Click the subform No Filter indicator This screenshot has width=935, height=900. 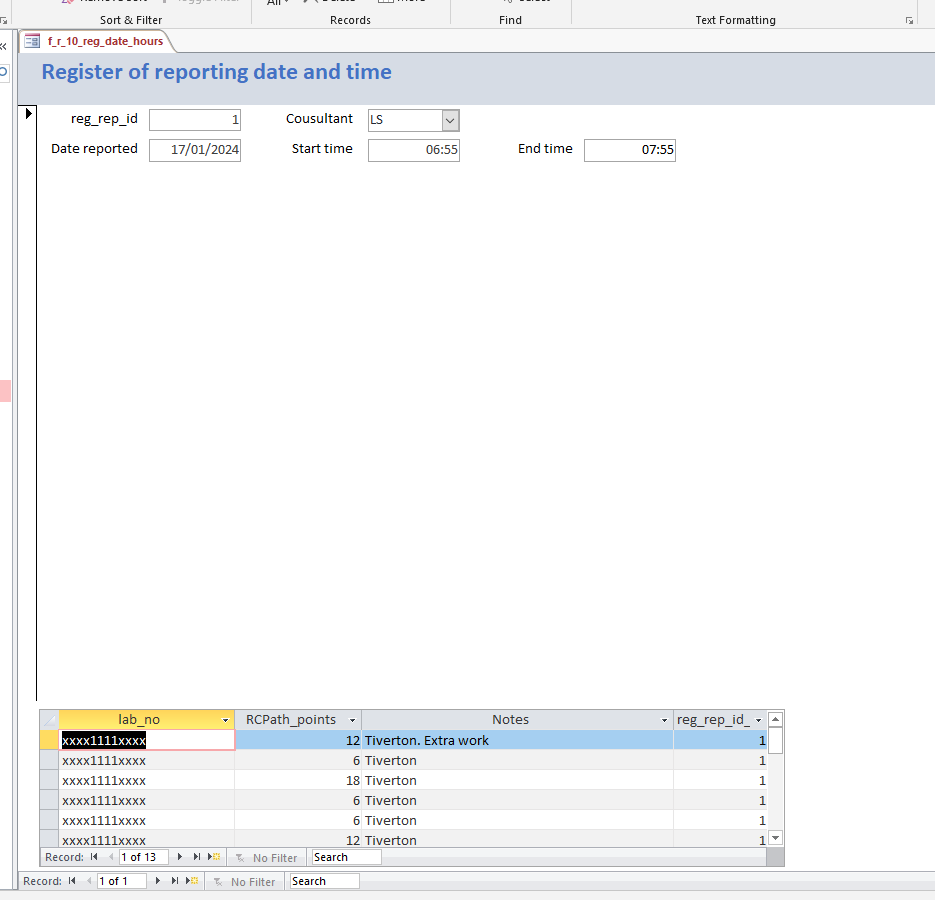pos(267,858)
